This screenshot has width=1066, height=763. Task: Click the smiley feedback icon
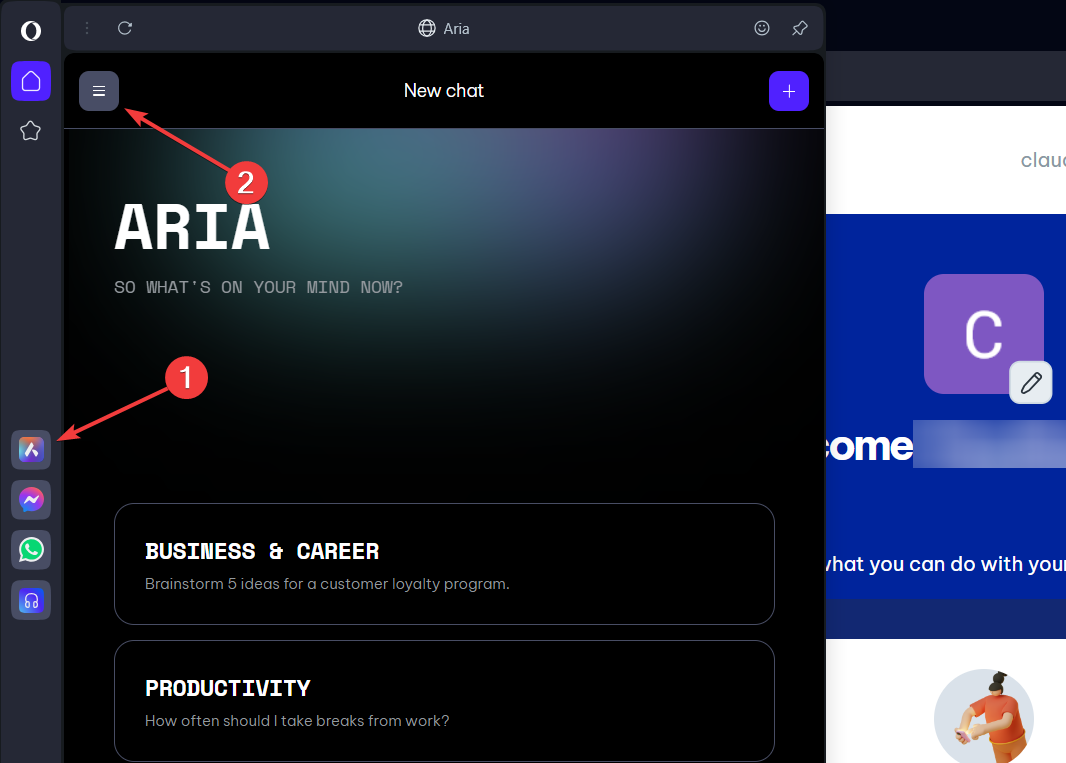pos(761,28)
